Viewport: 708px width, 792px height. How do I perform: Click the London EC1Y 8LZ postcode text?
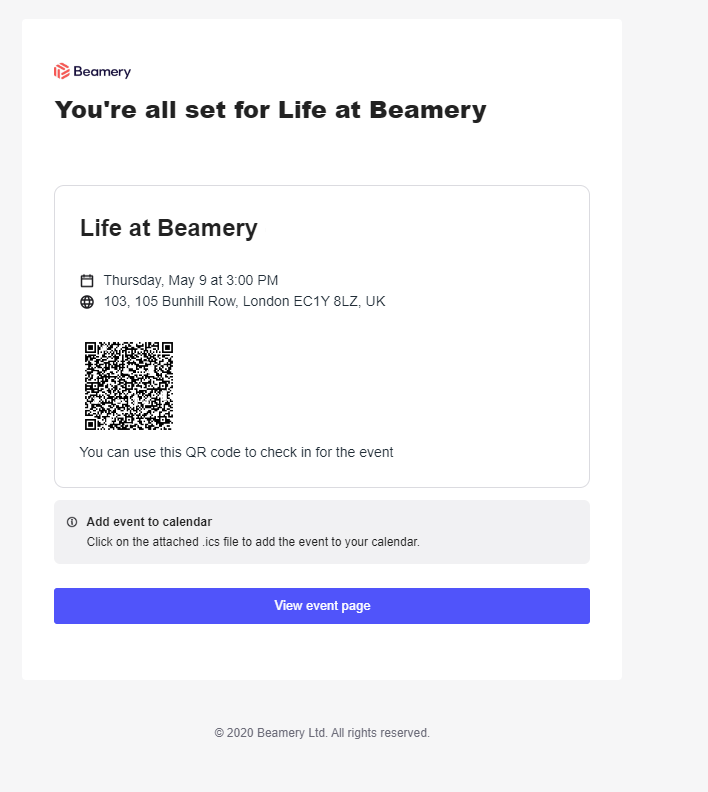pos(300,302)
